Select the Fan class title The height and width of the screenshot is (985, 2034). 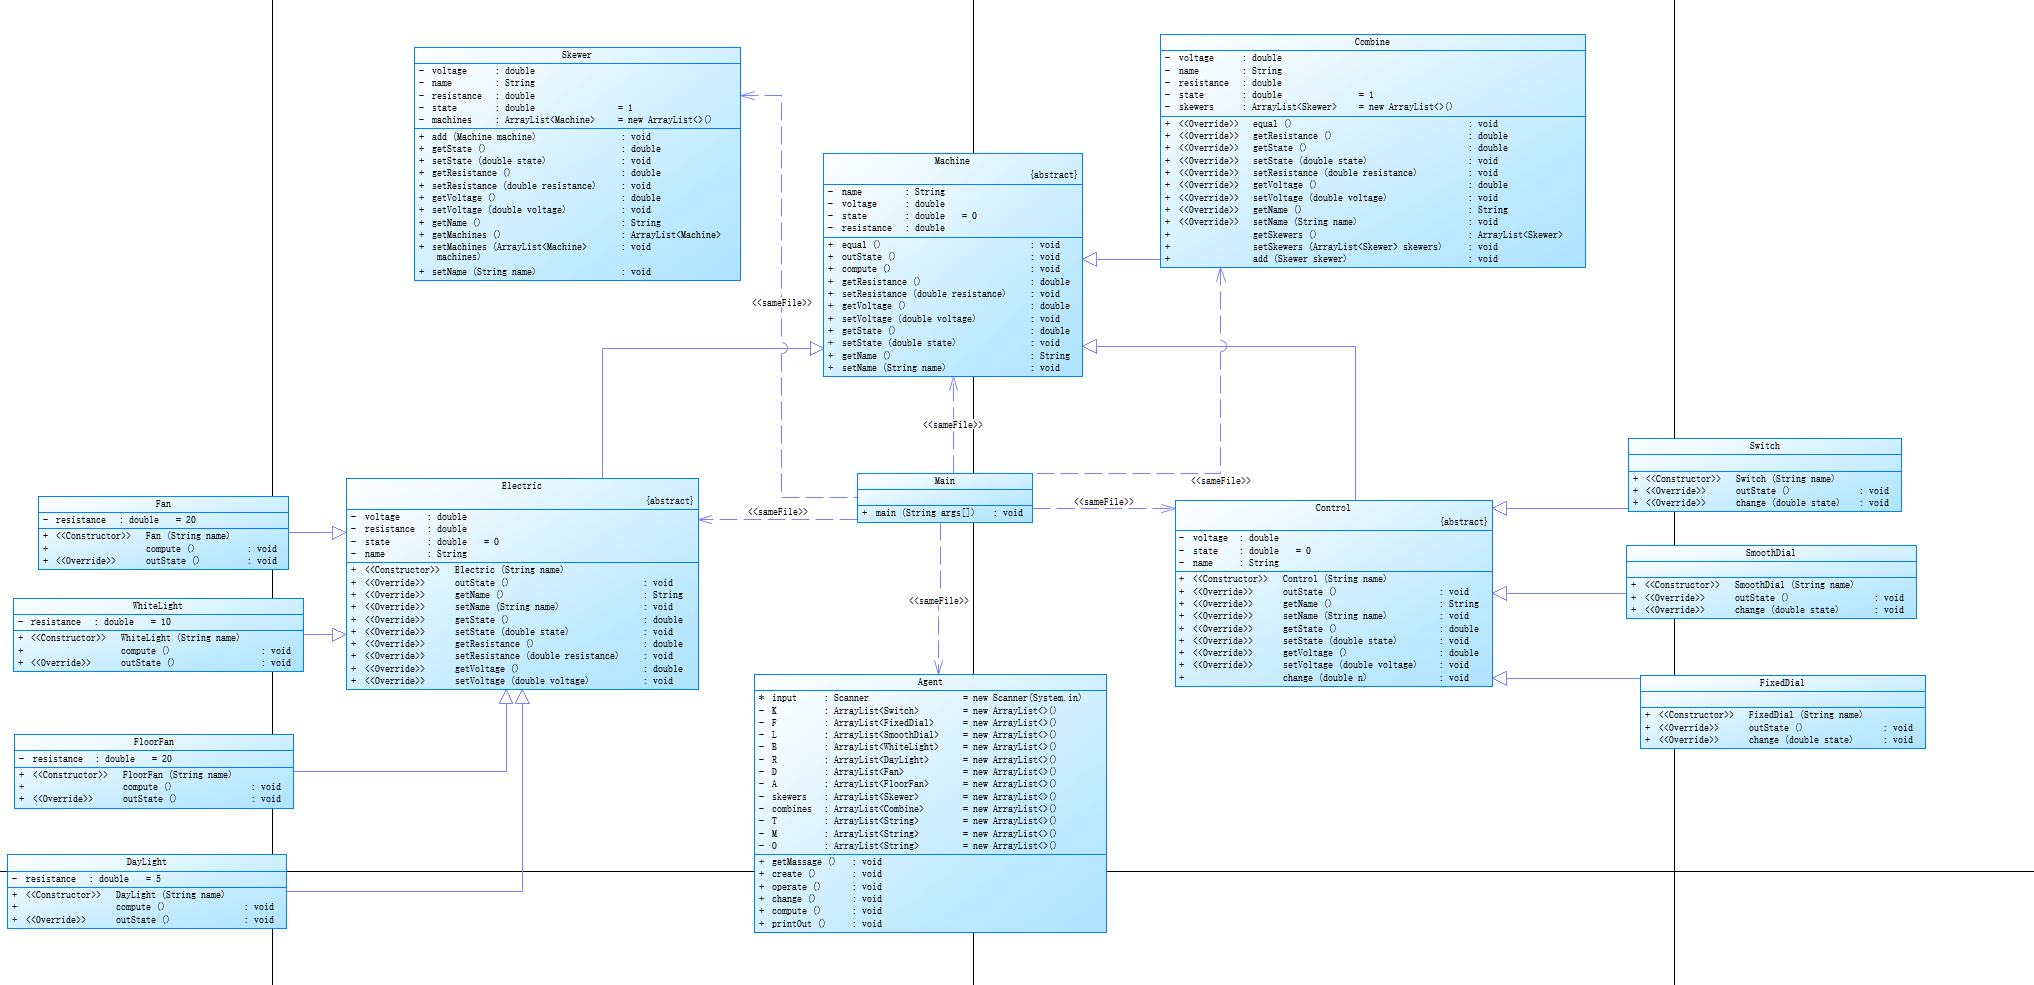pyautogui.click(x=163, y=504)
